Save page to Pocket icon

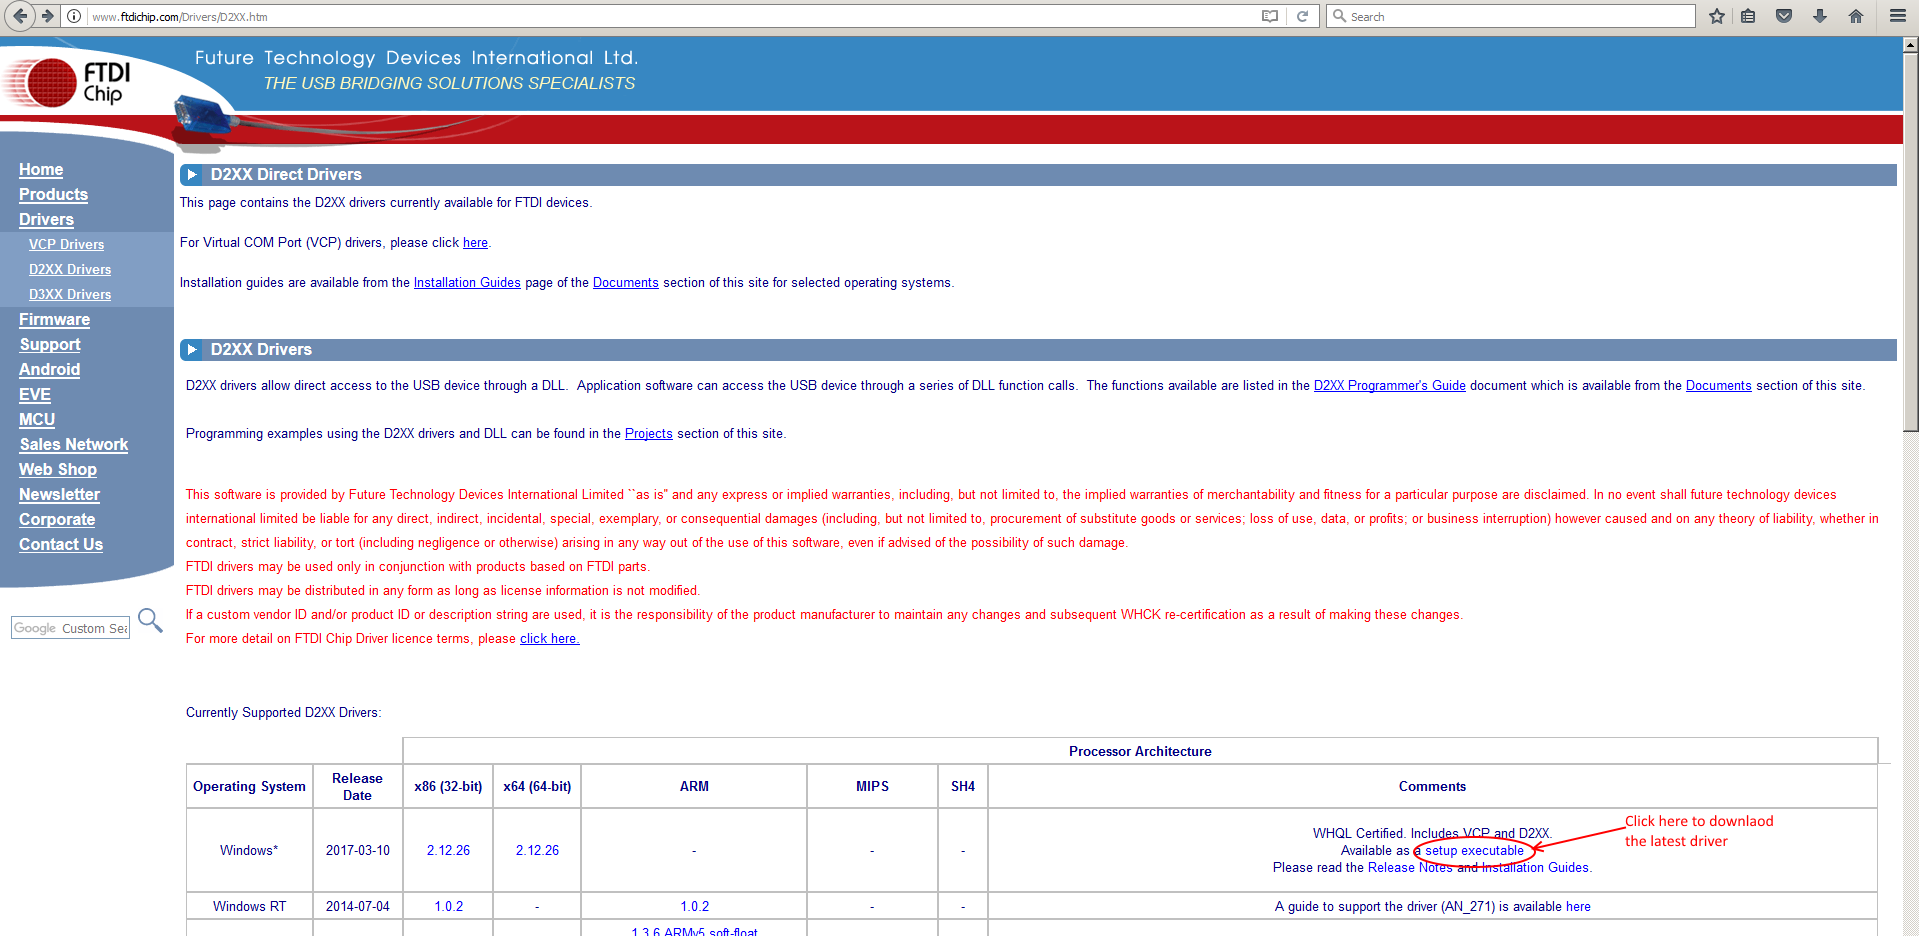1784,16
